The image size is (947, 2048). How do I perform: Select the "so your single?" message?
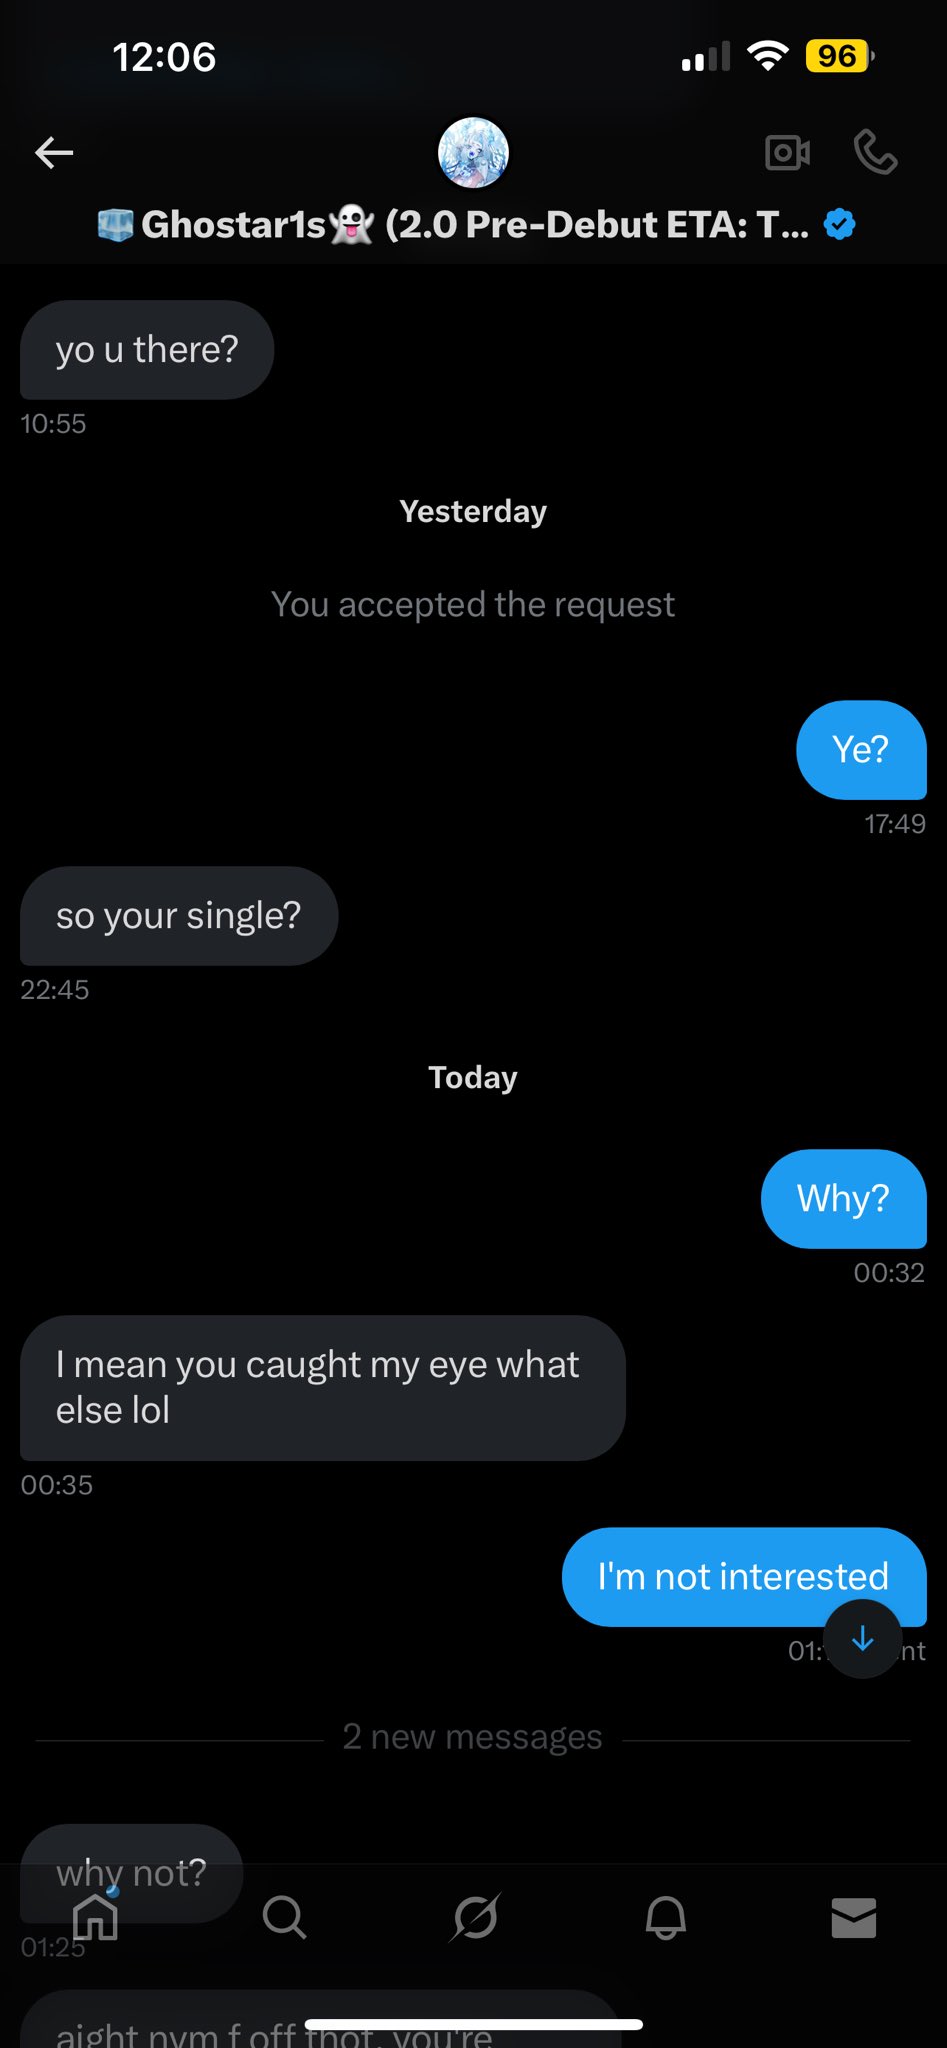coord(179,916)
